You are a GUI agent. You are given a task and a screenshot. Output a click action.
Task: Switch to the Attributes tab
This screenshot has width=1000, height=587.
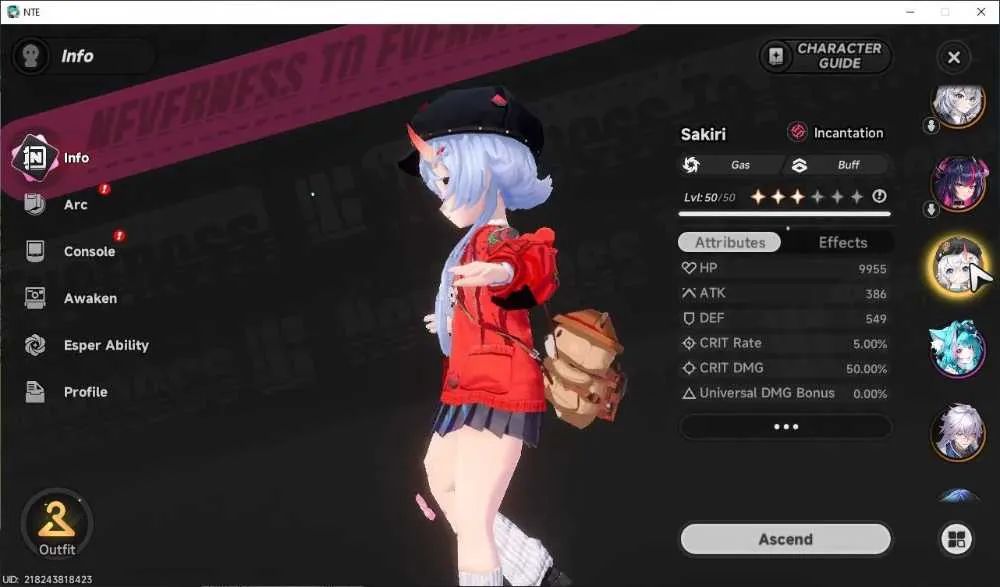pyautogui.click(x=730, y=242)
